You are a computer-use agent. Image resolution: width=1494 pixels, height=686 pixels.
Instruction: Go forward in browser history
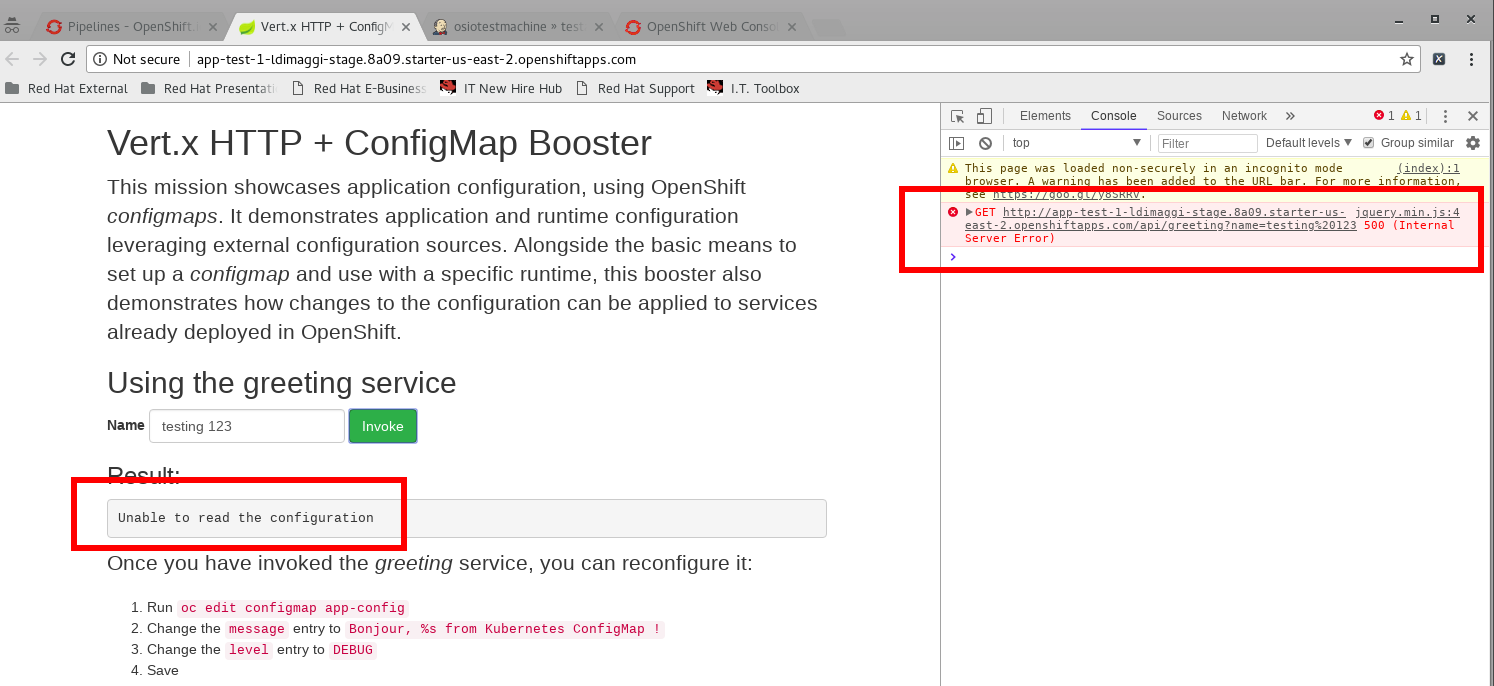[x=40, y=59]
